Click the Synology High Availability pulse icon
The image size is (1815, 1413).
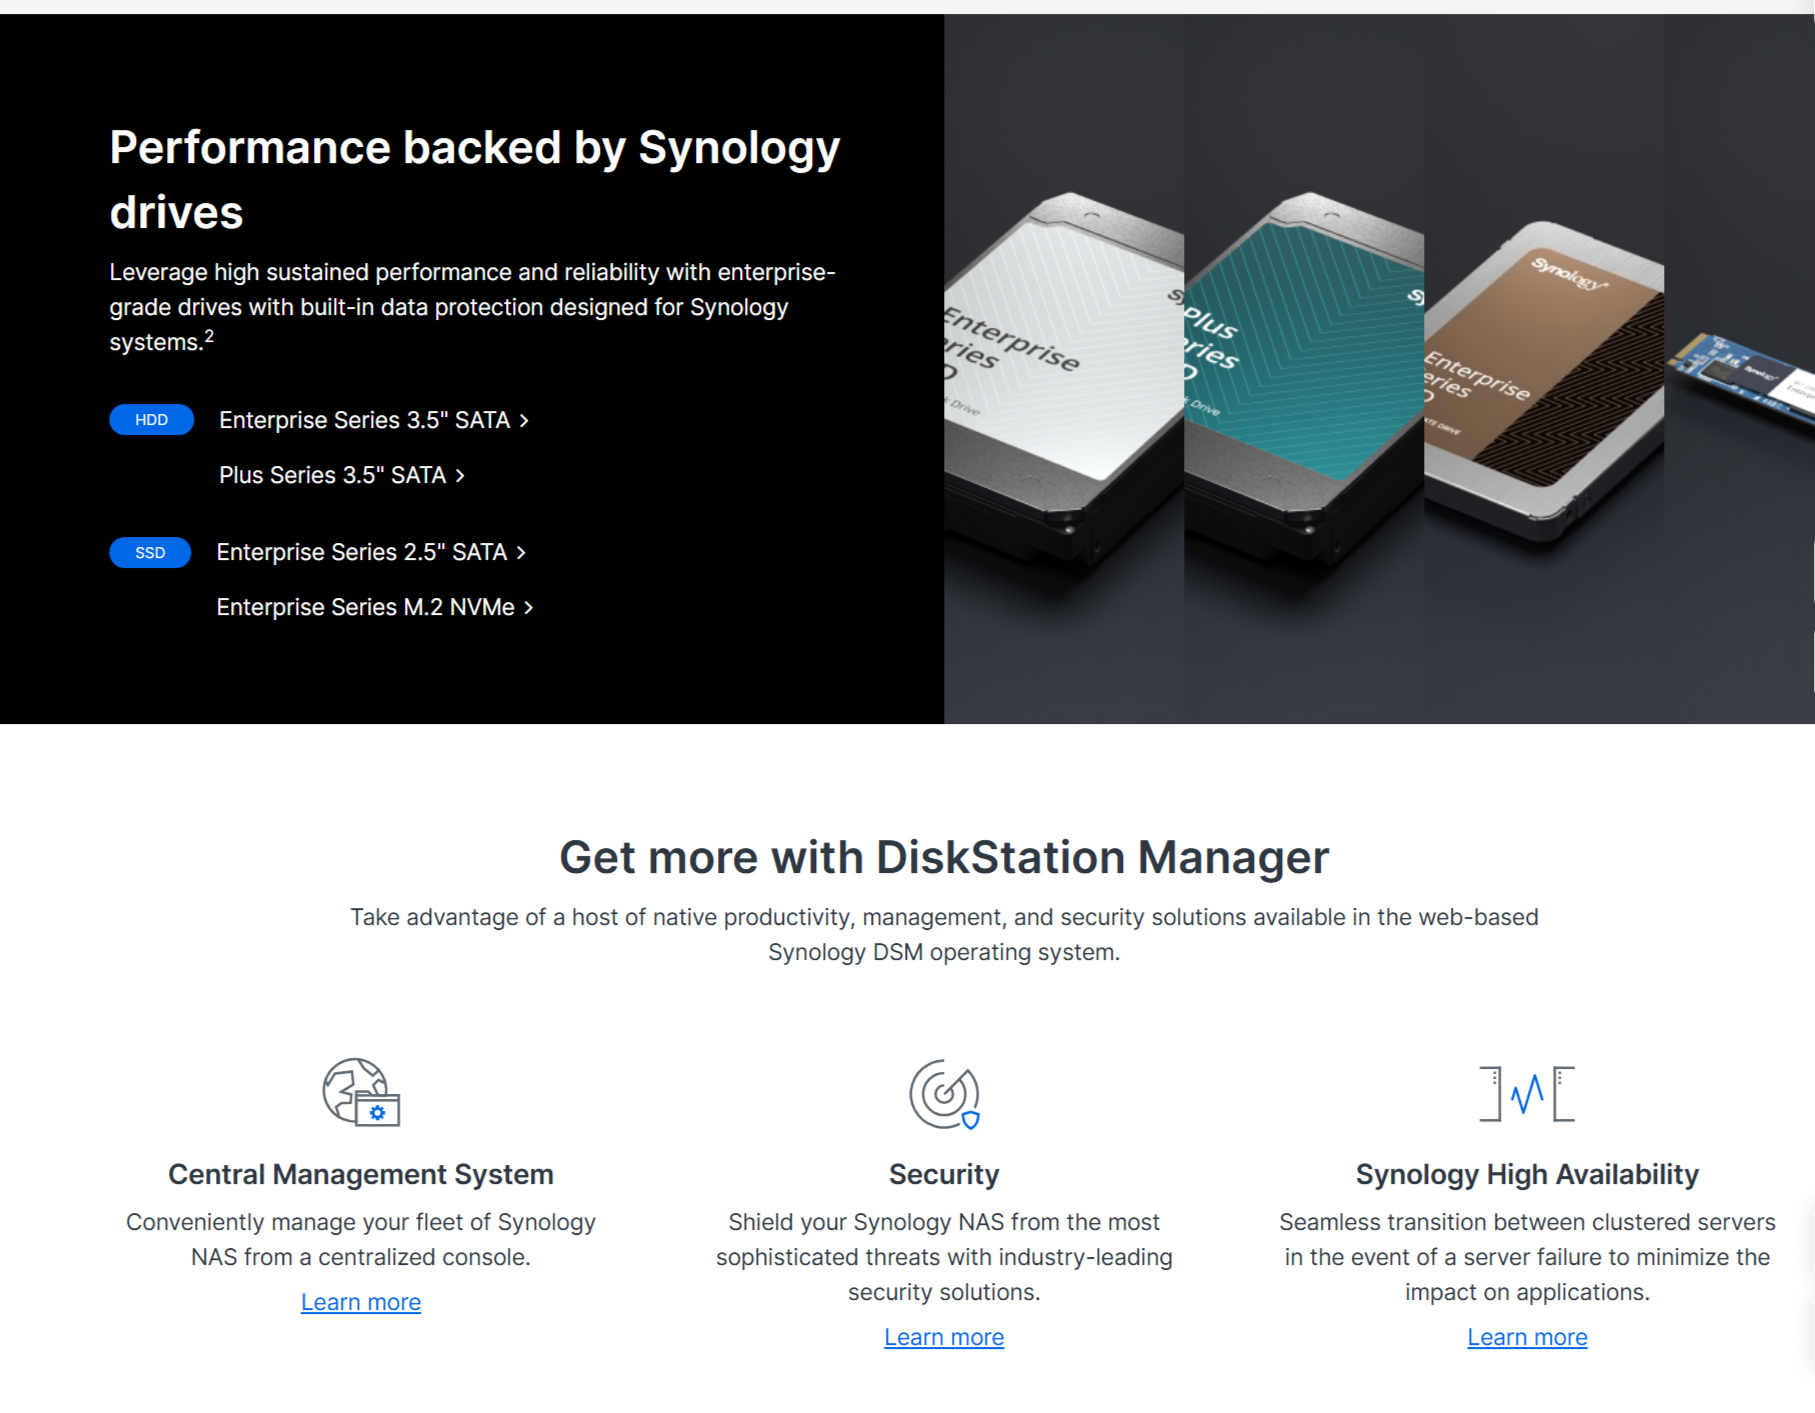[1527, 1094]
